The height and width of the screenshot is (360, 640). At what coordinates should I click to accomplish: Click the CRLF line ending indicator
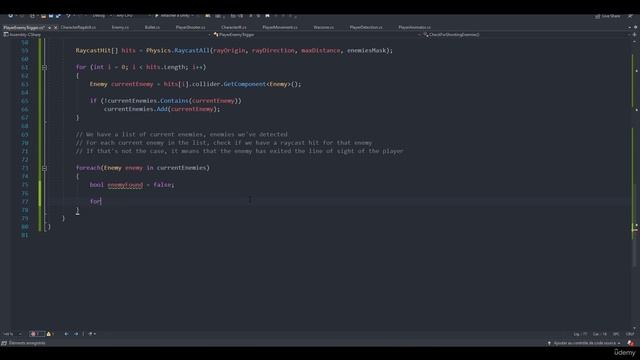(x=630, y=334)
